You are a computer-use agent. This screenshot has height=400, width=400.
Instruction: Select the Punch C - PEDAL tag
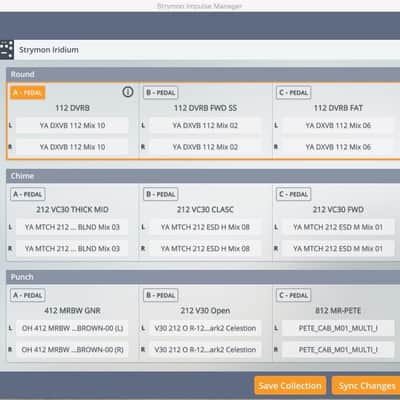tap(294, 295)
